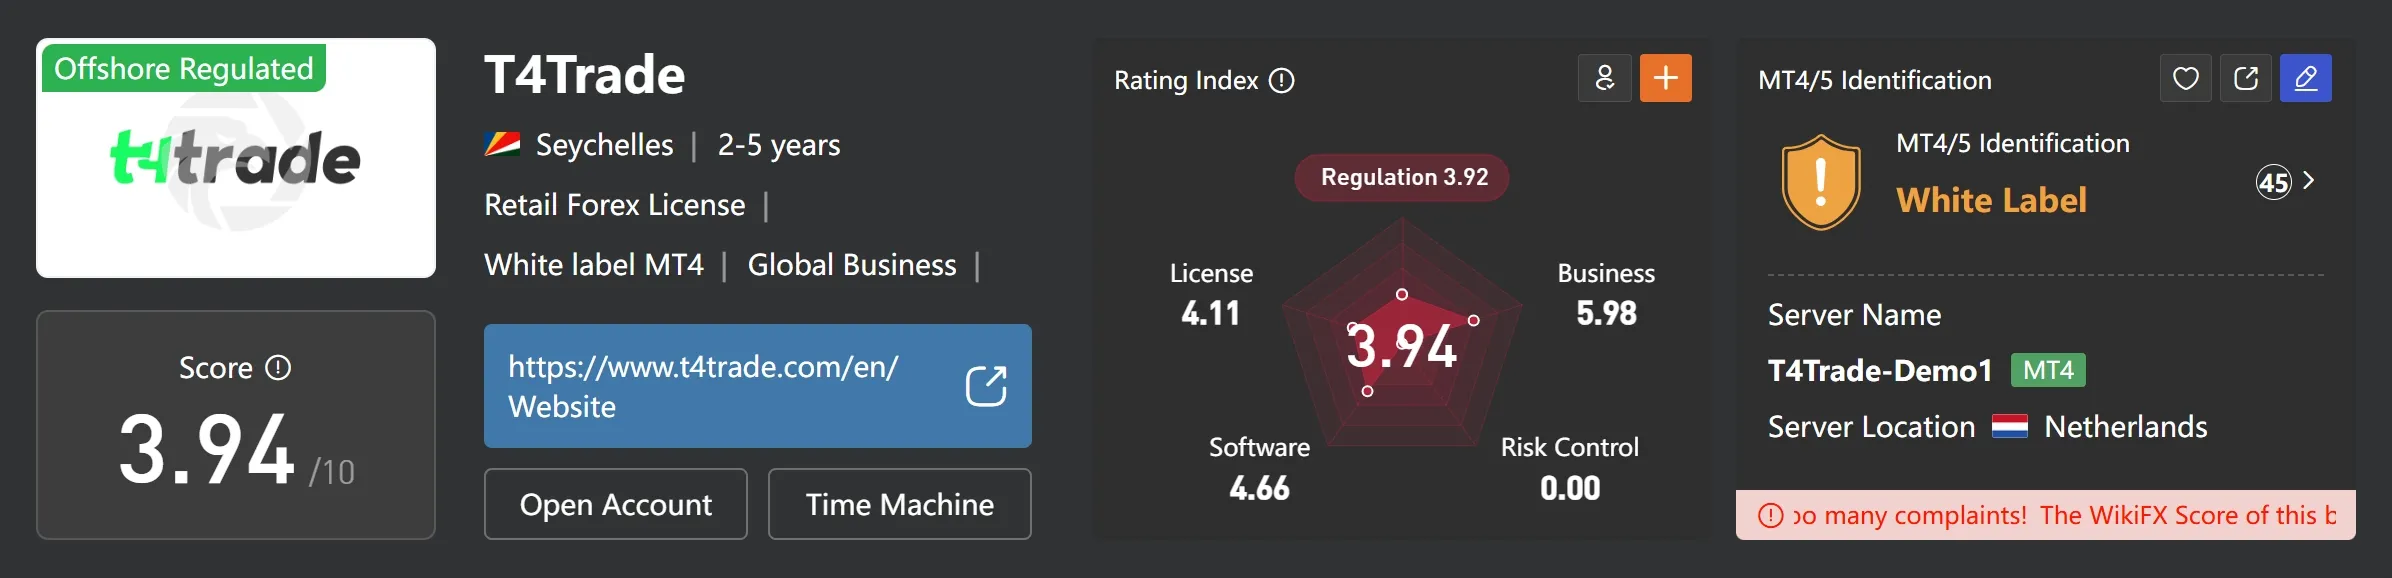Click the Seychelles flag icon
Screen dimensions: 2392x578
(502, 145)
